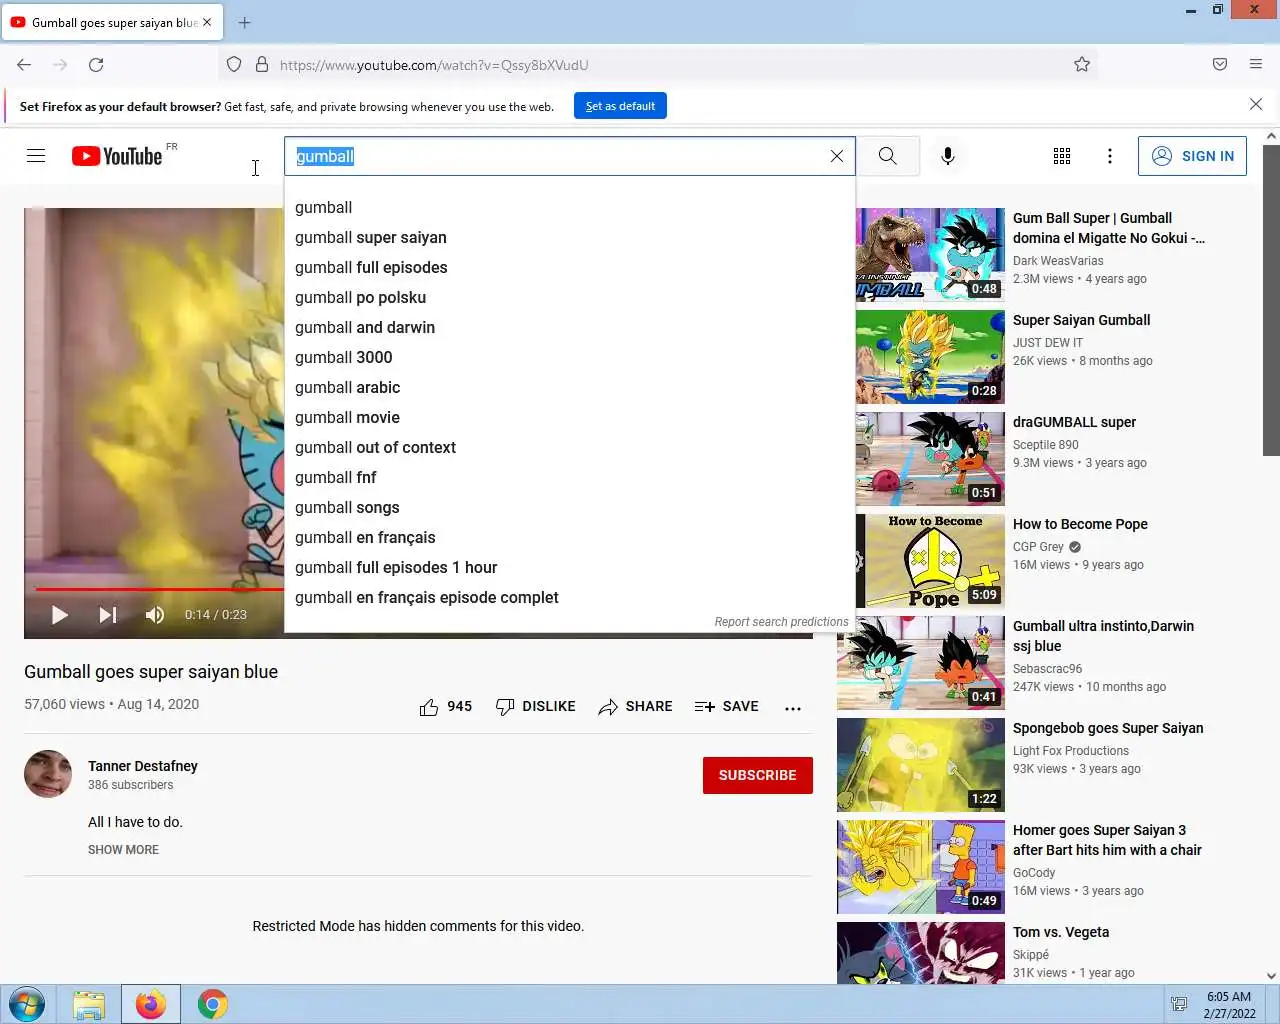Open tracking protection shield icon

(x=234, y=65)
